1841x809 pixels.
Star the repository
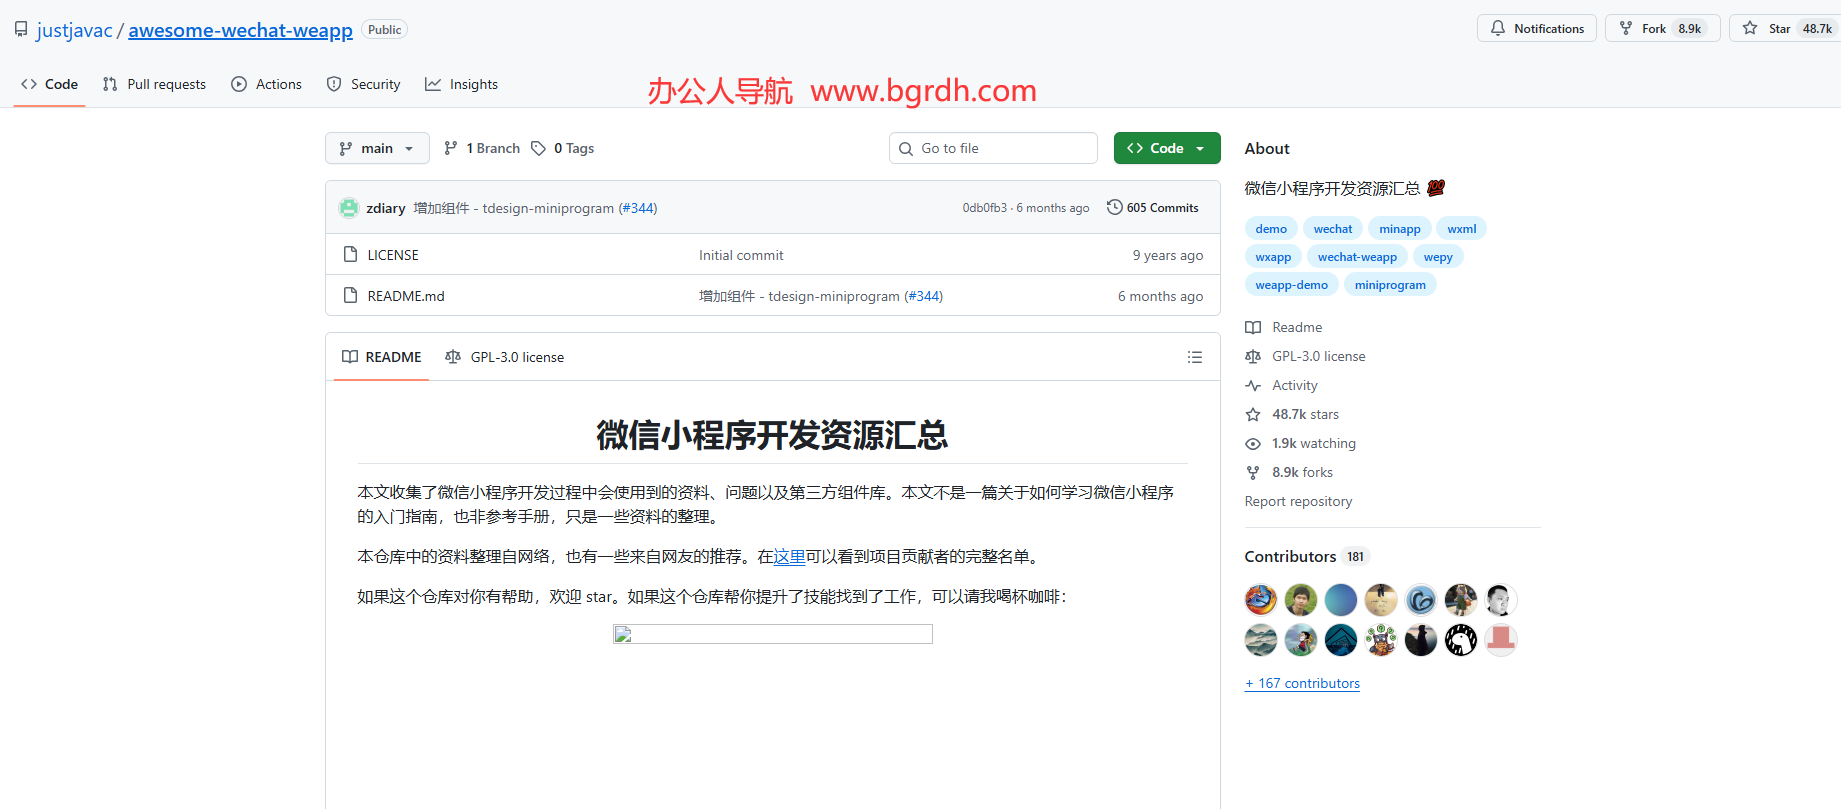1786,28
